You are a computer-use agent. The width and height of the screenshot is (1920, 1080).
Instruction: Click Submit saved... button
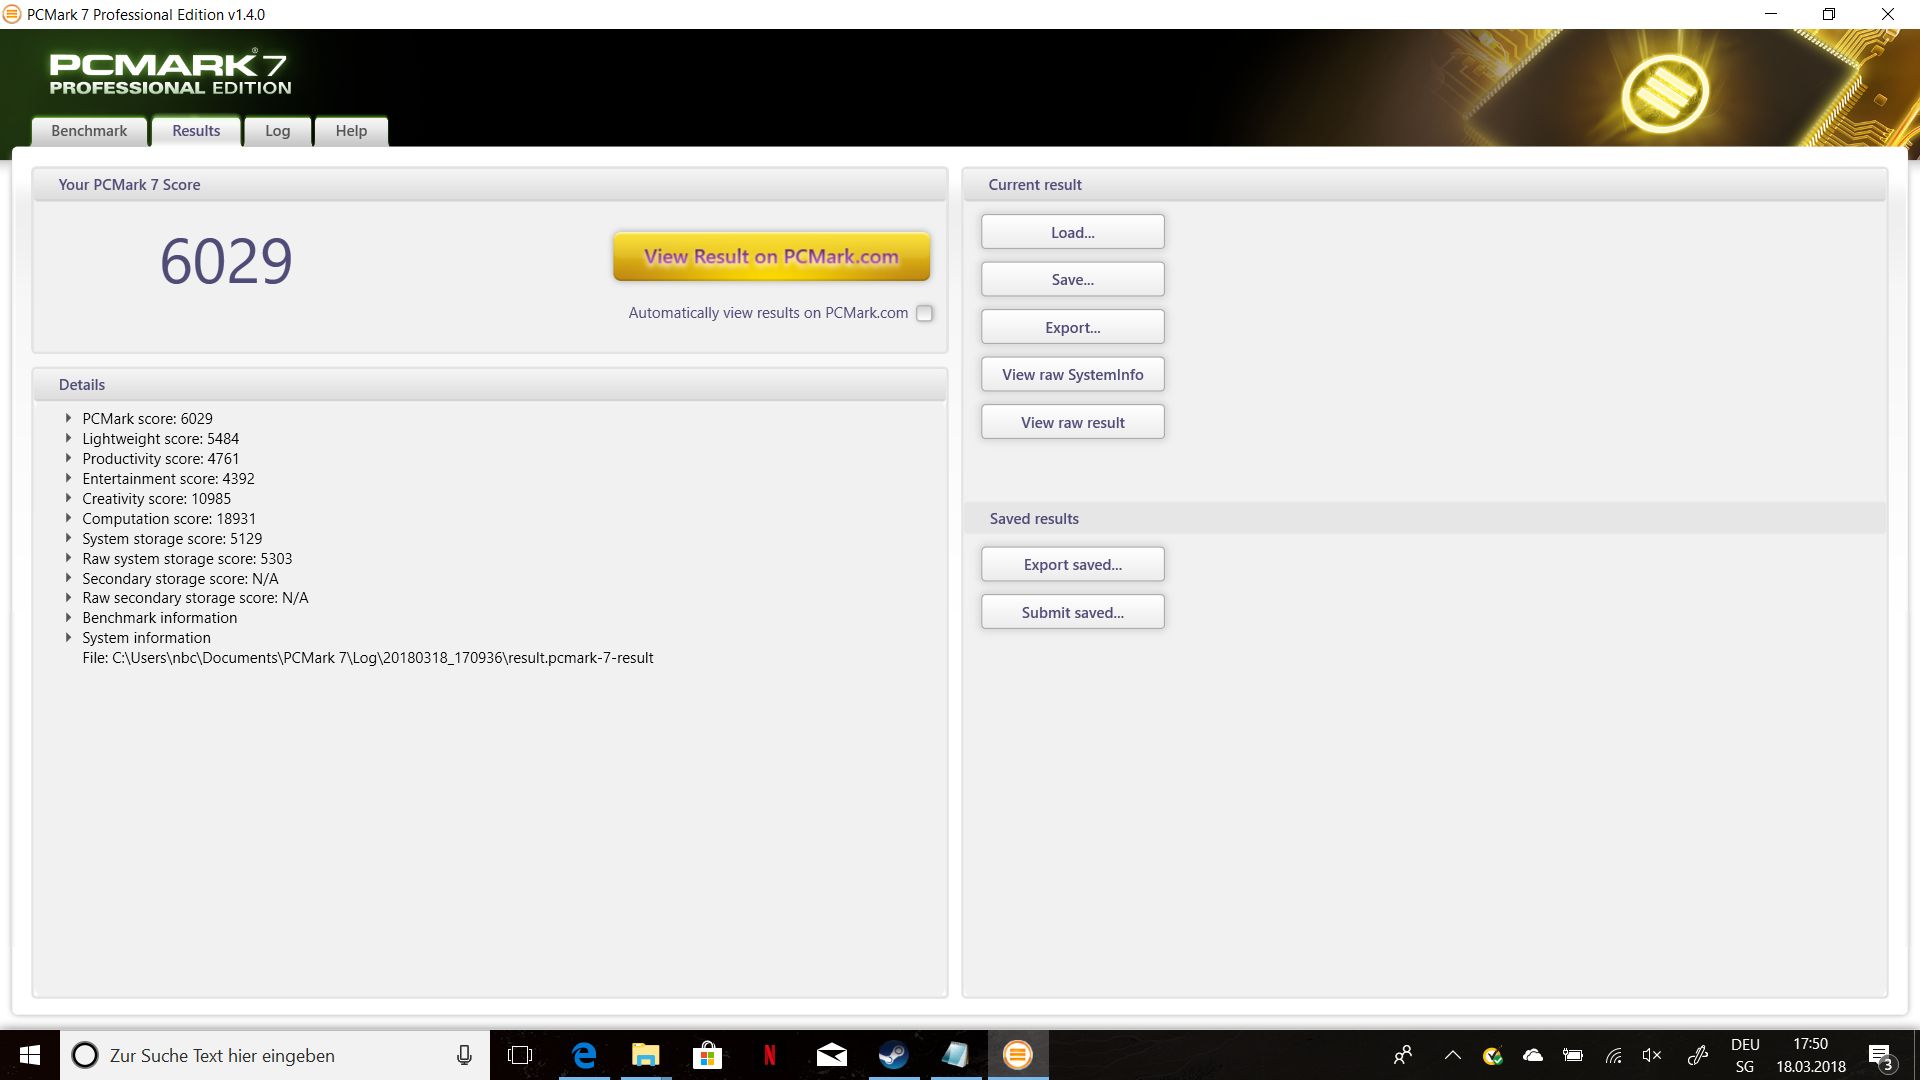1072,612
